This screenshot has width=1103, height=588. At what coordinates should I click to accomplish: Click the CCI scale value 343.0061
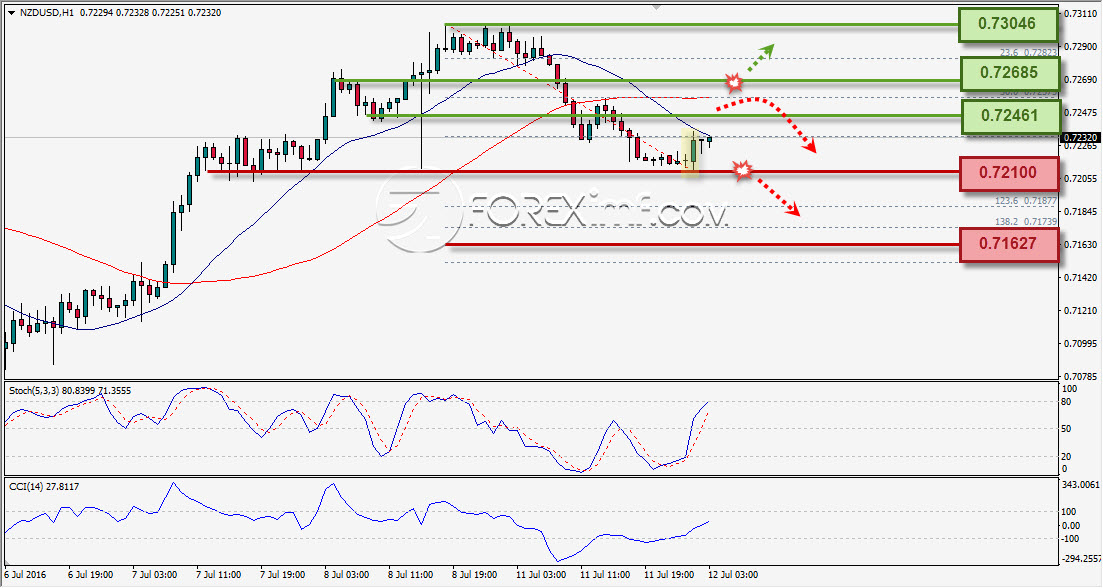(1080, 485)
